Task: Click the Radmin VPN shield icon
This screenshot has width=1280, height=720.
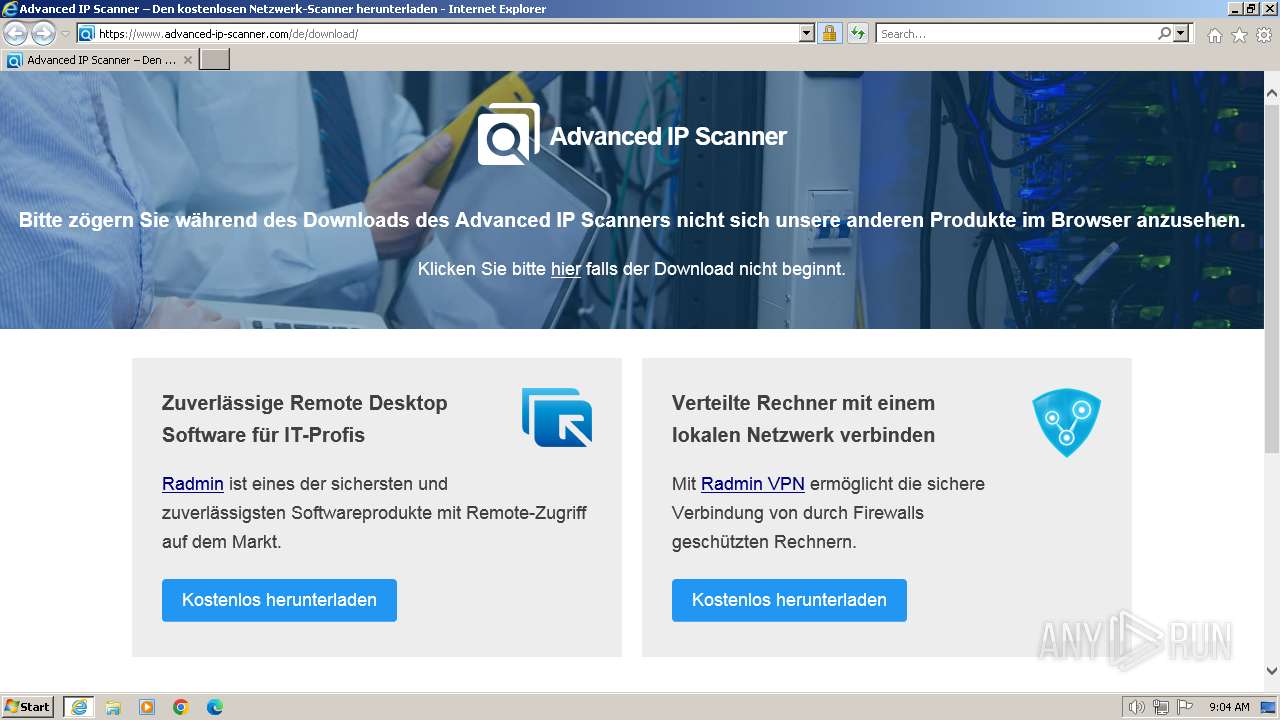Action: pos(1066,422)
